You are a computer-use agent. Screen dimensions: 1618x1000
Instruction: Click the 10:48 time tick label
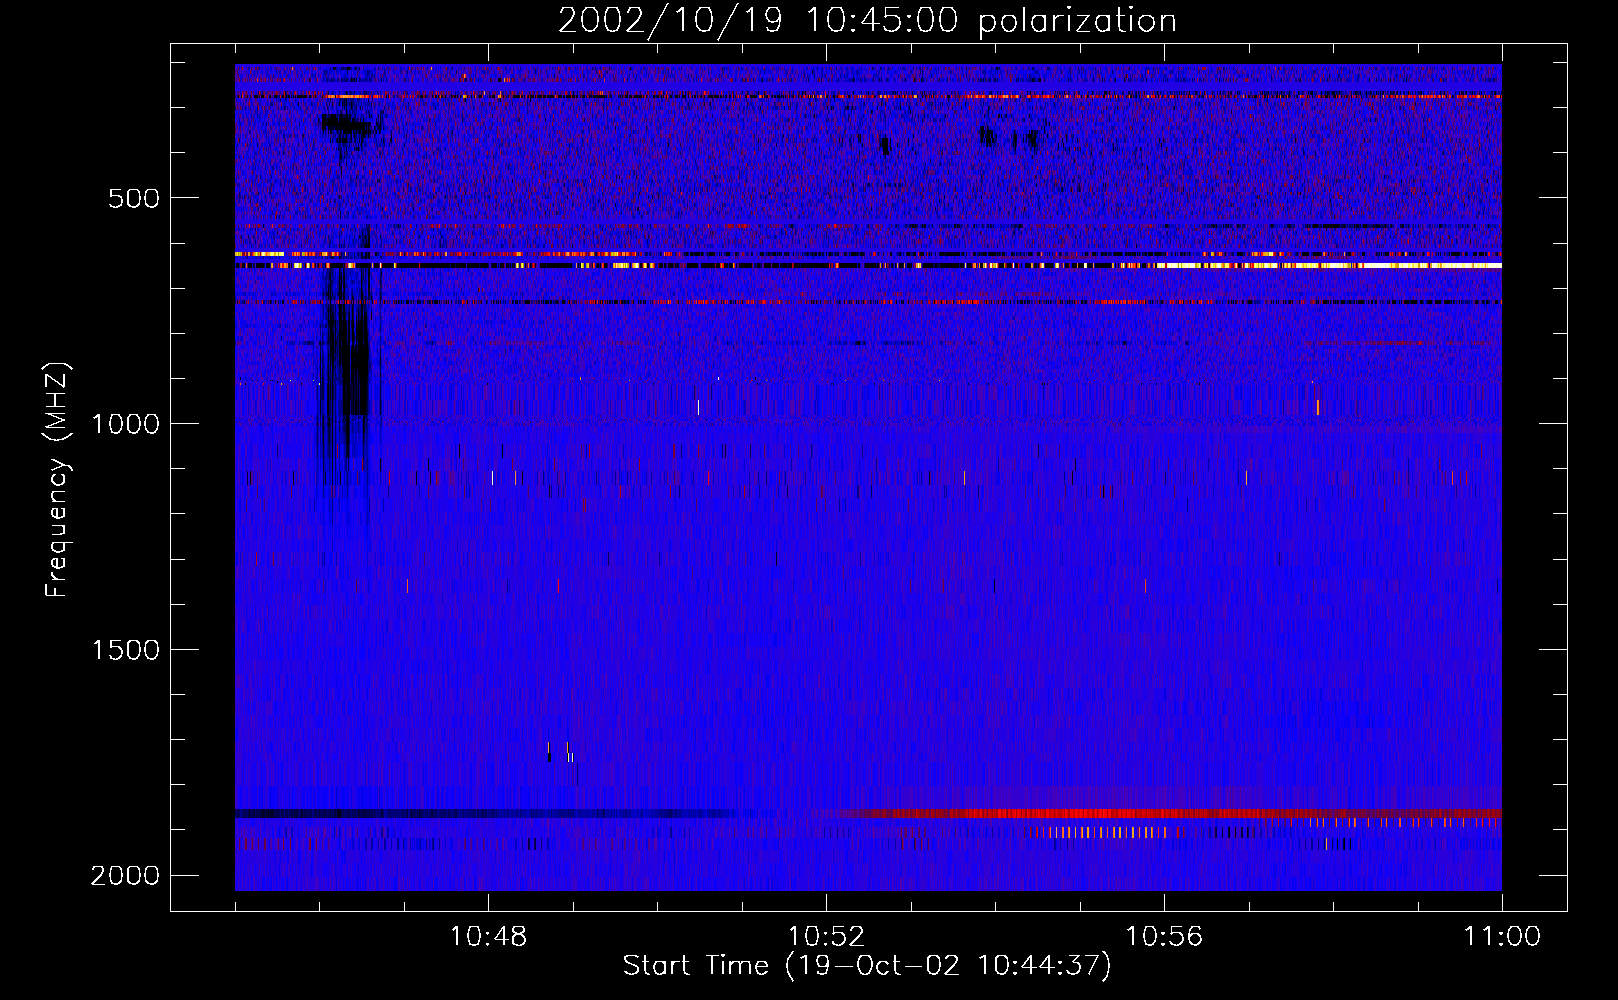point(488,937)
